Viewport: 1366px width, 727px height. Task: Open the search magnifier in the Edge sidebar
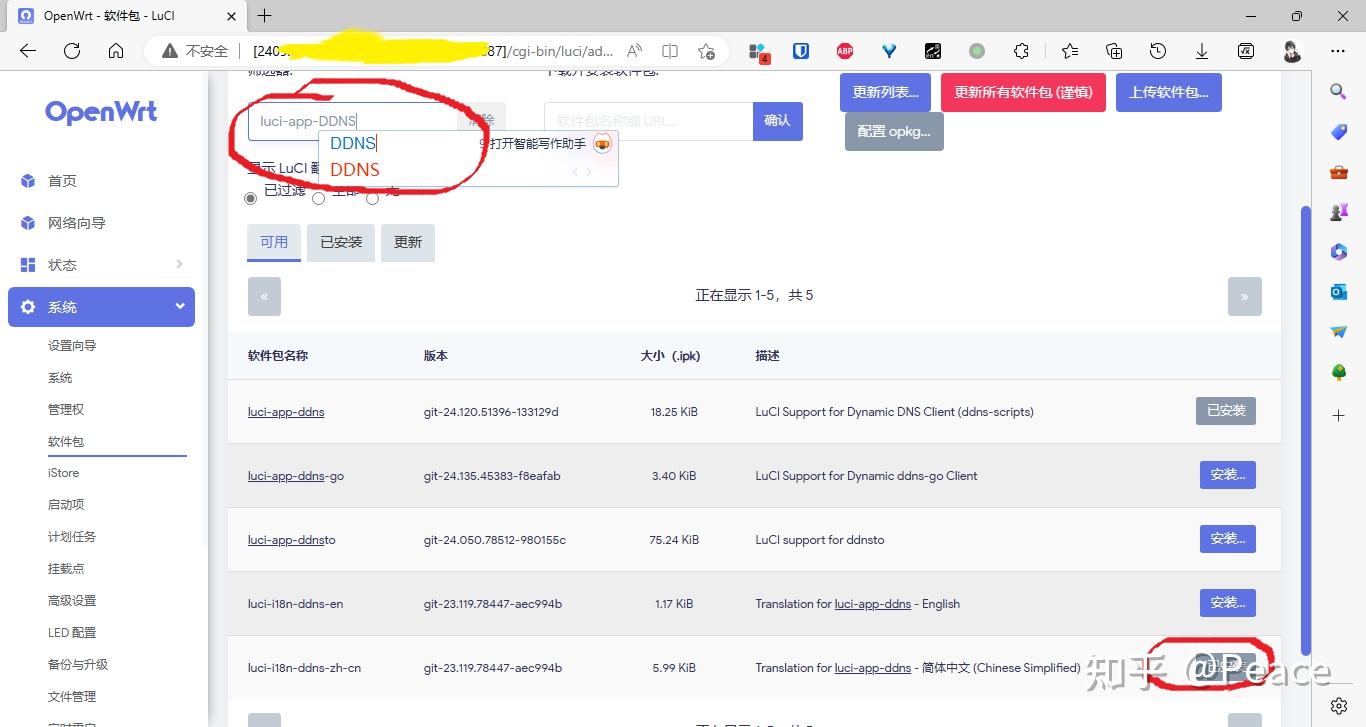1337,91
